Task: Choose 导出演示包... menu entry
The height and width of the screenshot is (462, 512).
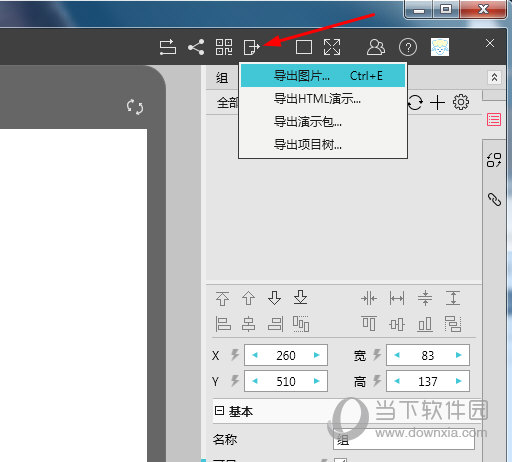Action: (323, 122)
